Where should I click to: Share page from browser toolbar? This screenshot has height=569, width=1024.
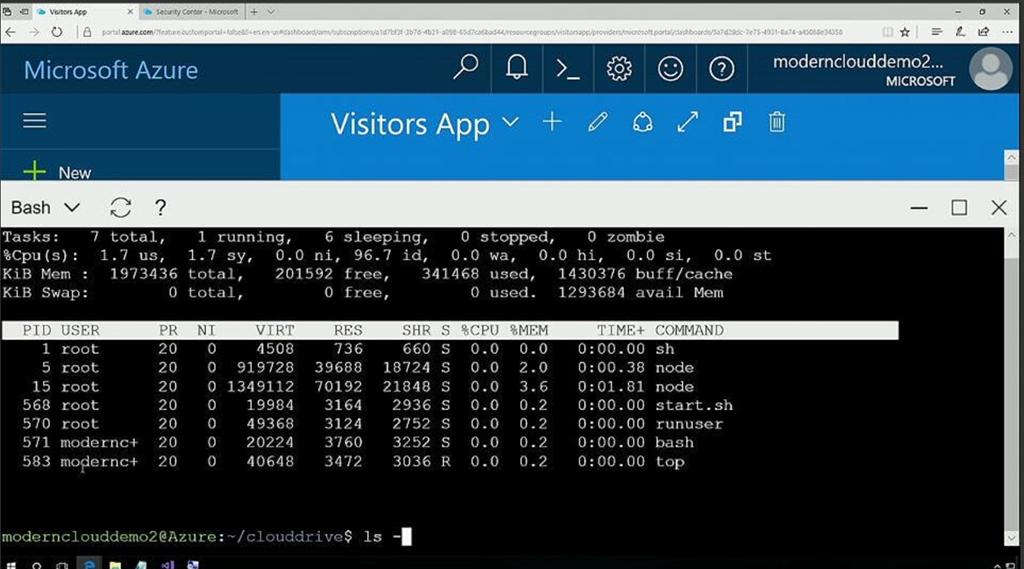(984, 32)
